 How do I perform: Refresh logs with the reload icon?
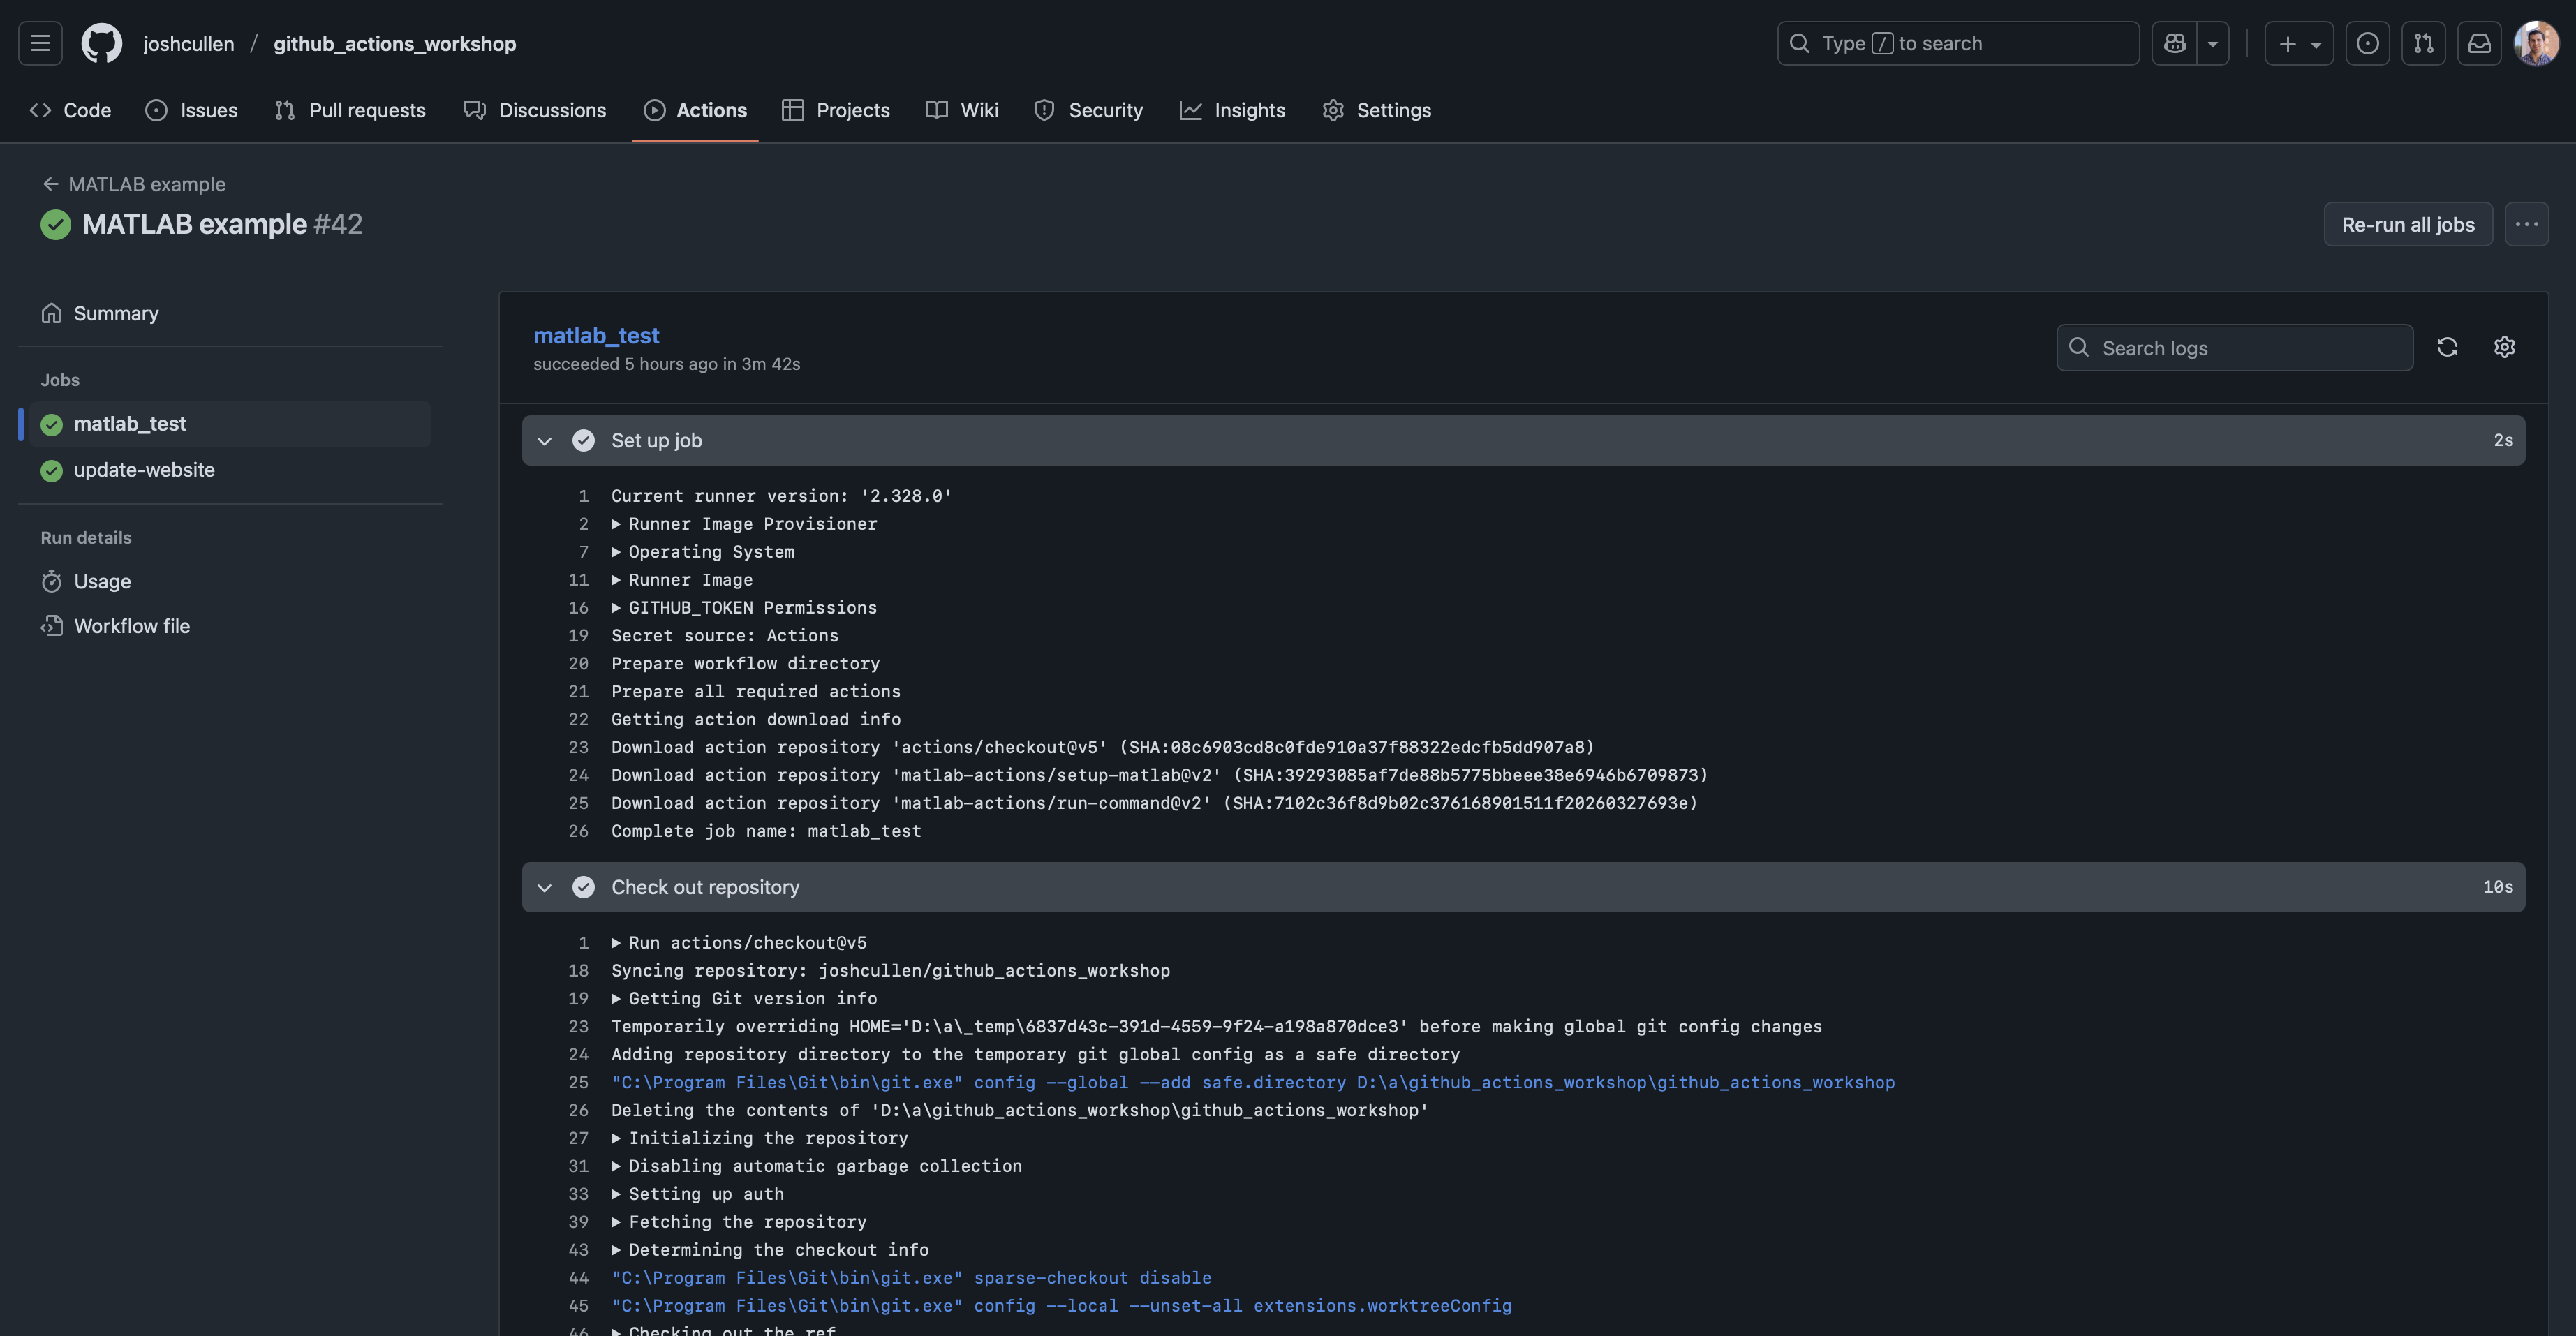click(2447, 347)
